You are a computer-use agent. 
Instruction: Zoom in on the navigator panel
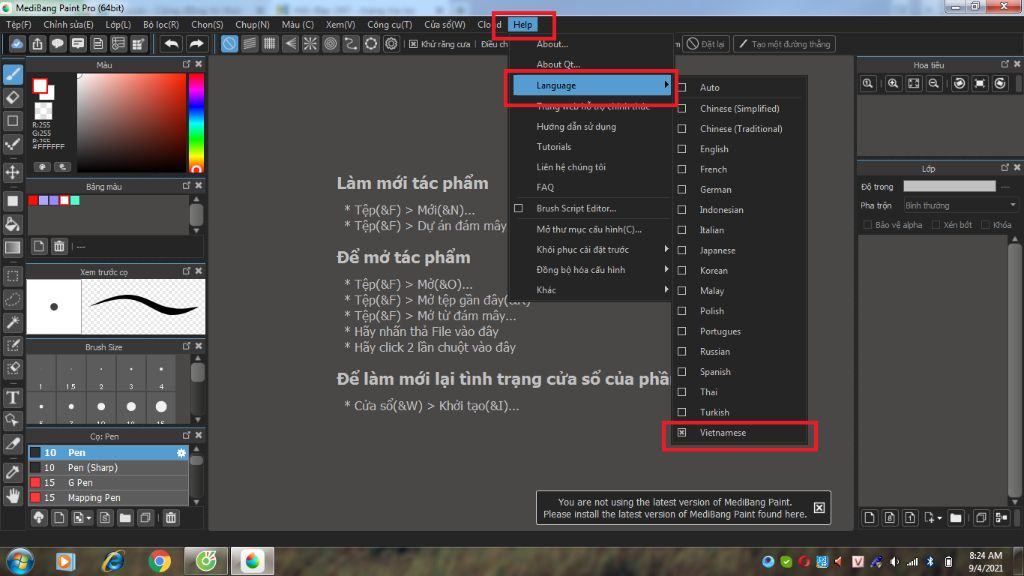[x=893, y=84]
